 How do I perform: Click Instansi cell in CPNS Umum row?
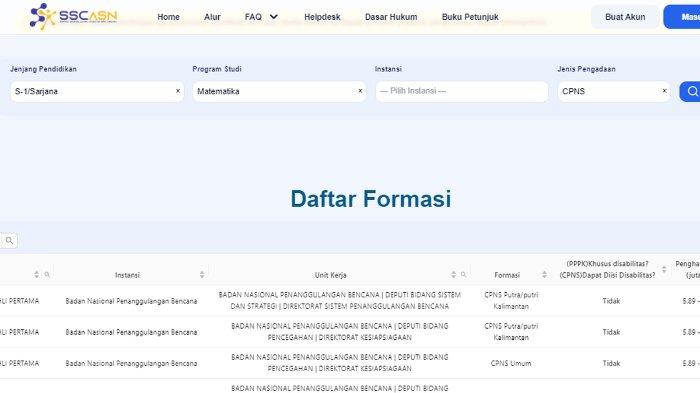131,364
